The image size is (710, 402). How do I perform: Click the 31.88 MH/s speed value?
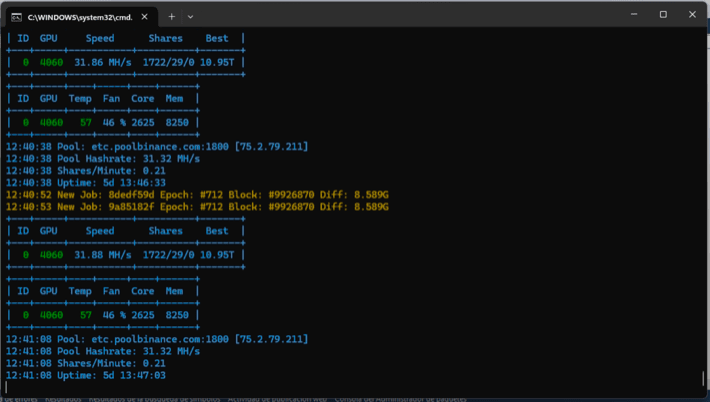[x=103, y=255]
